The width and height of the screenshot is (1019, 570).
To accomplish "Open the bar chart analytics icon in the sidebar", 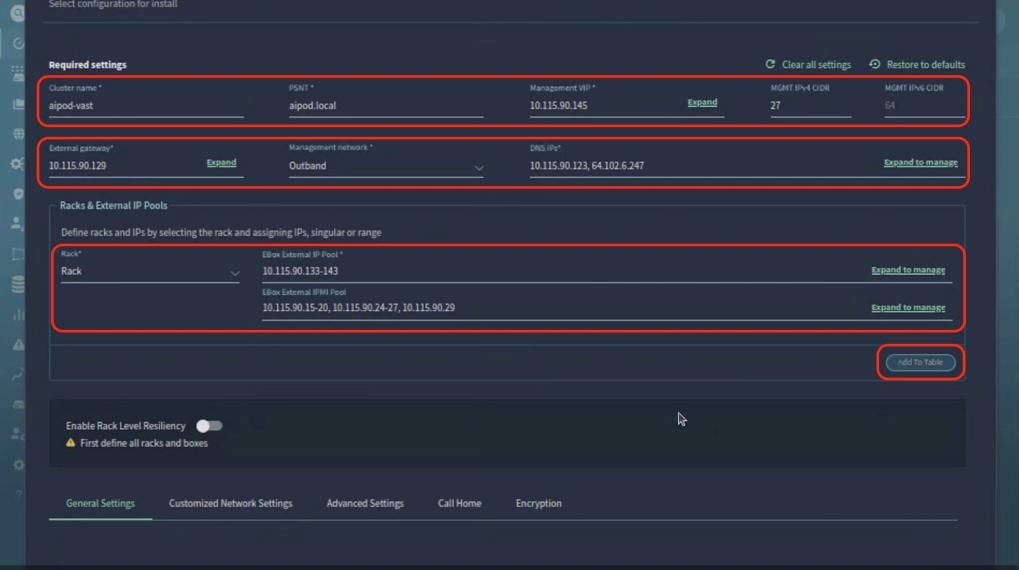I will pos(18,315).
